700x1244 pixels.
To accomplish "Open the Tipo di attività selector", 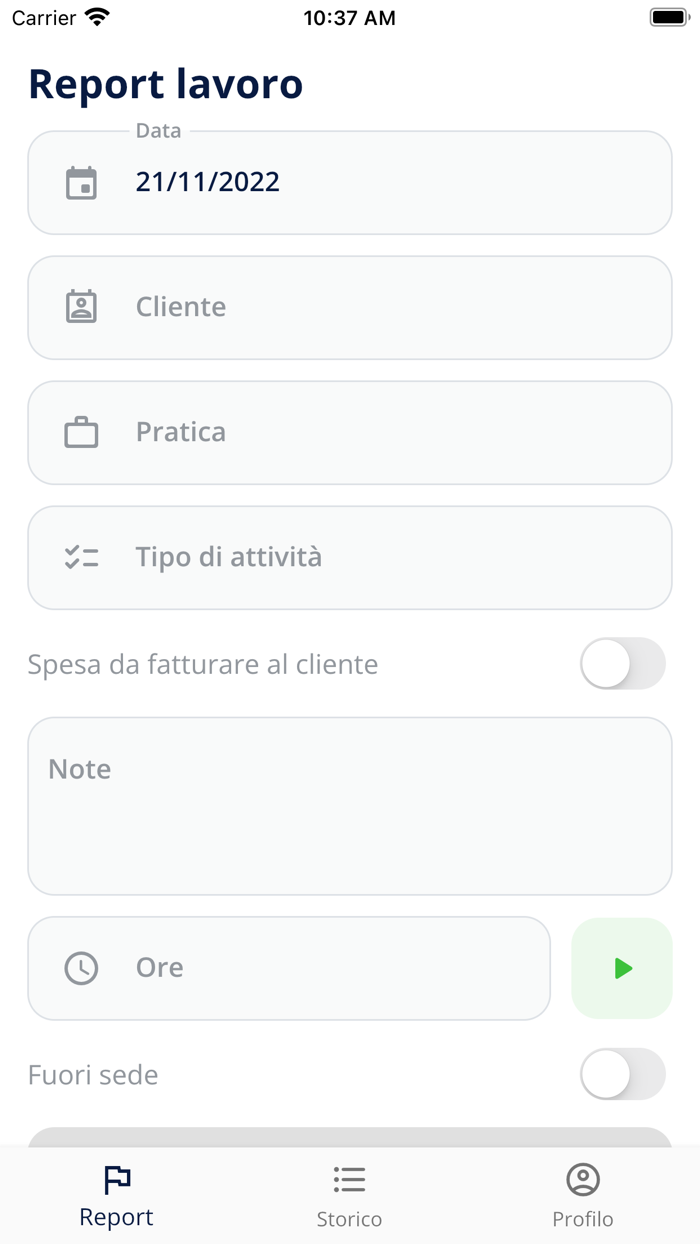I will point(350,557).
